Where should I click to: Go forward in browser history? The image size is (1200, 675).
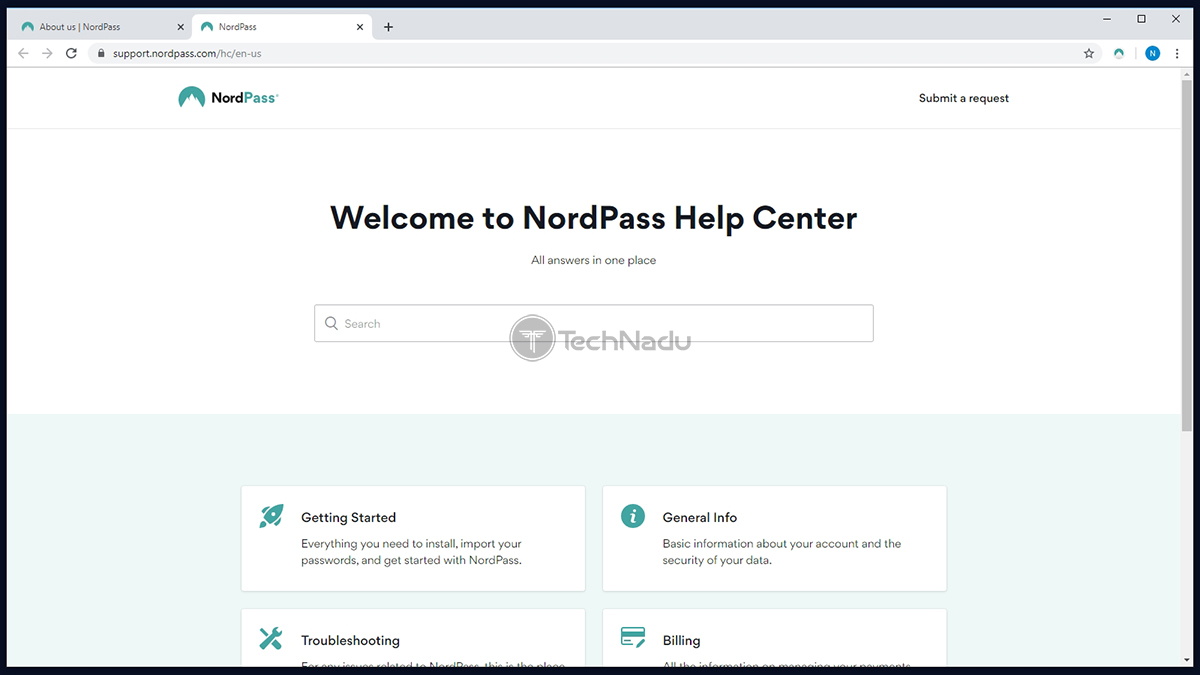[47, 53]
